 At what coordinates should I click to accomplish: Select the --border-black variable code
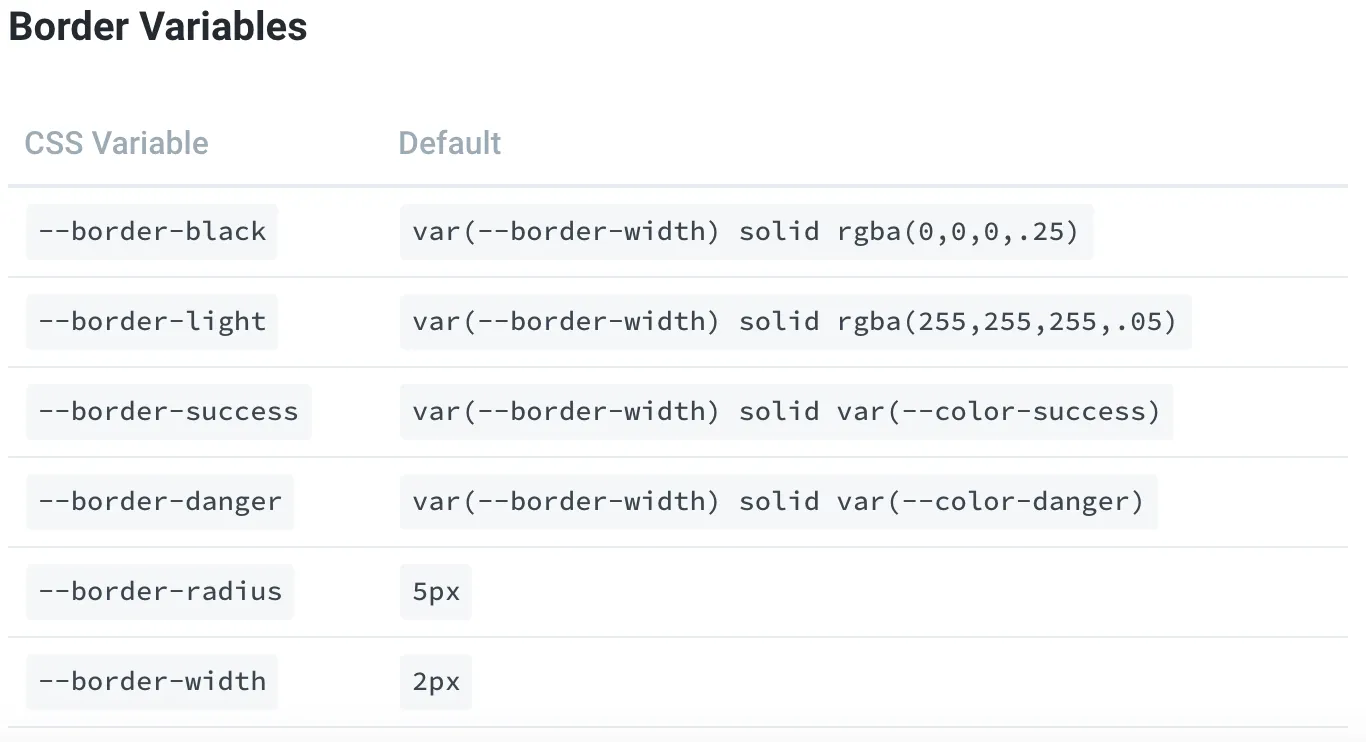(x=152, y=232)
